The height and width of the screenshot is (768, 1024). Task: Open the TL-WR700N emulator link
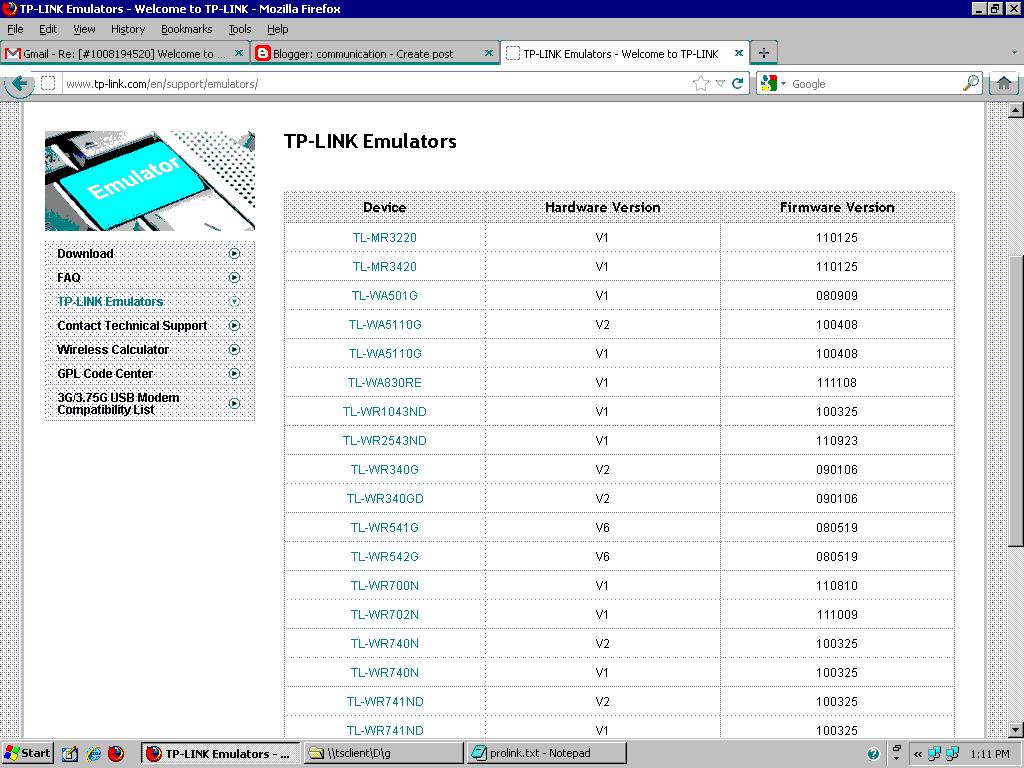click(385, 586)
